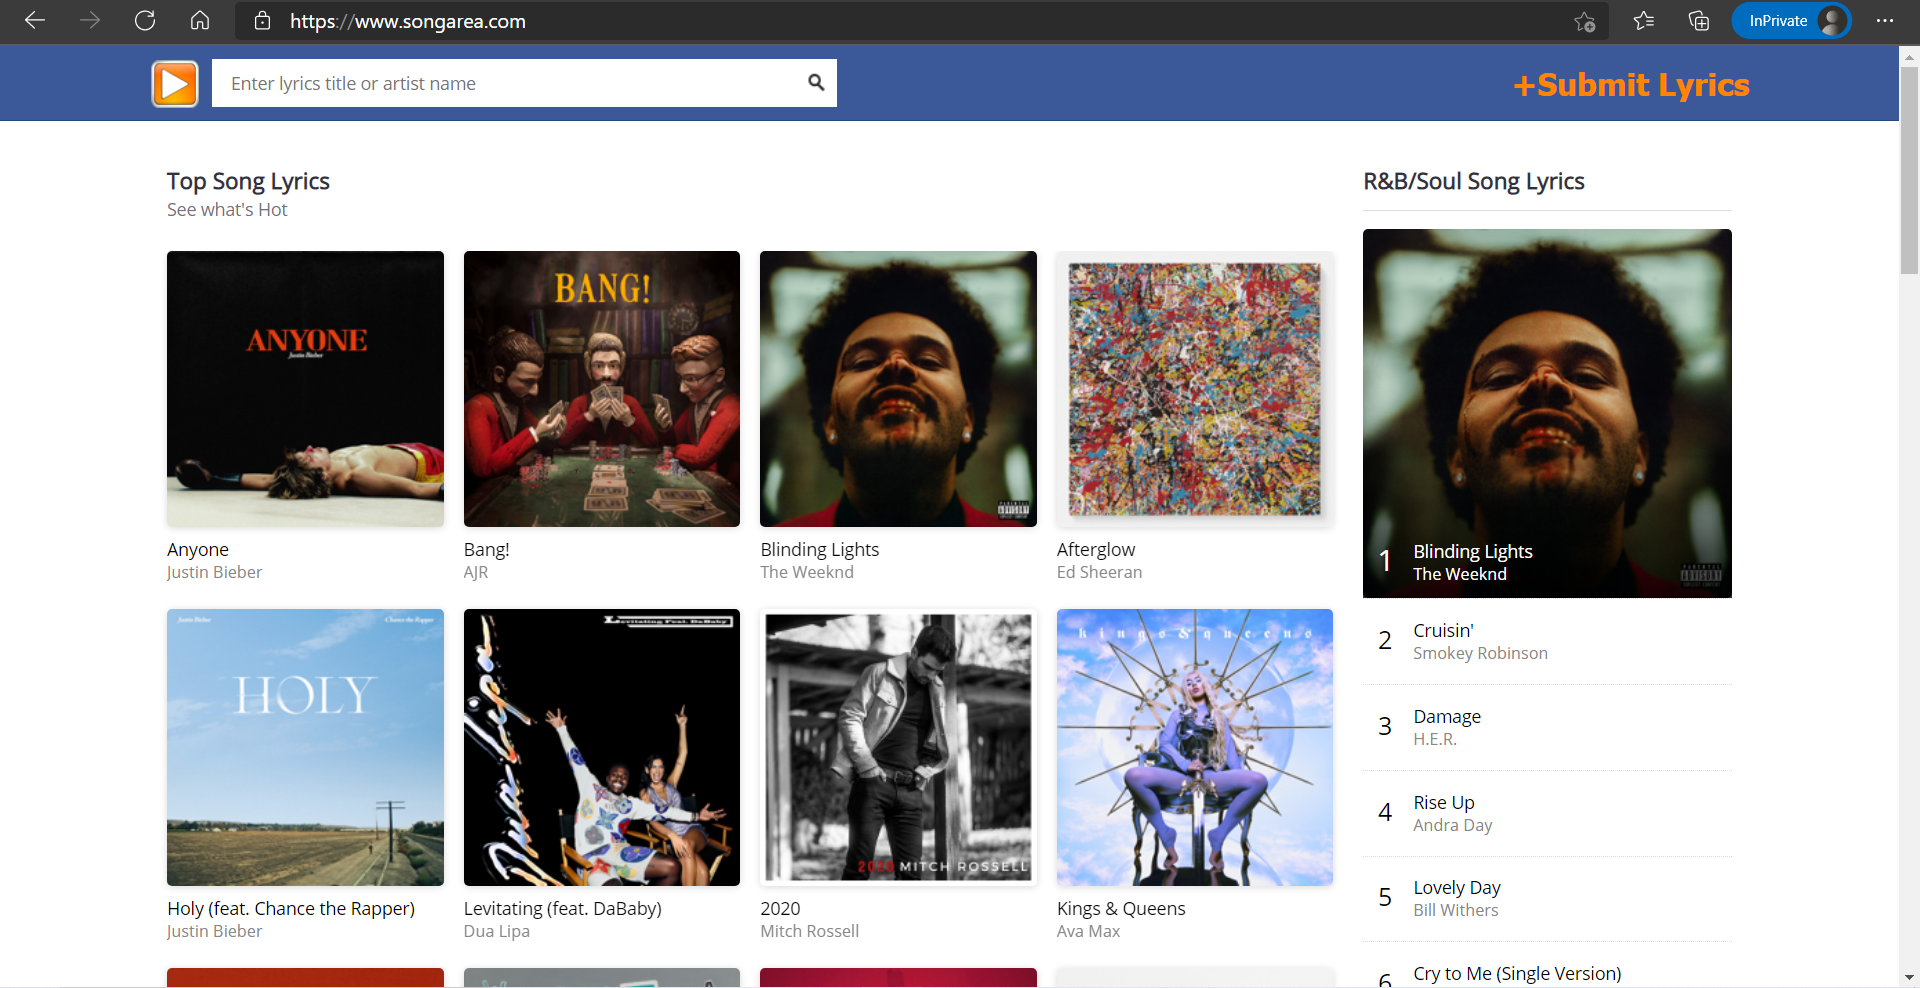Open the Holy album cover

pyautogui.click(x=305, y=747)
